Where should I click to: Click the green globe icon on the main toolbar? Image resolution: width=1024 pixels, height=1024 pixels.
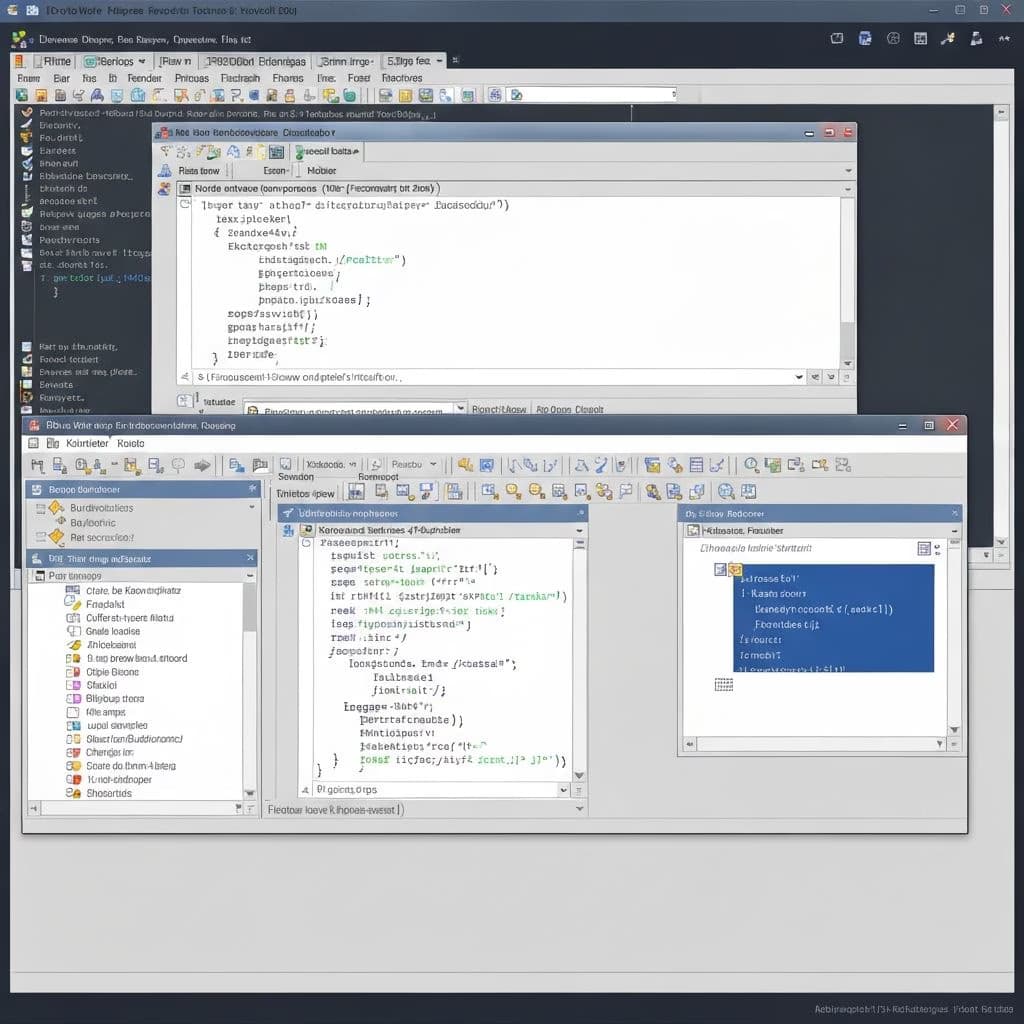pyautogui.click(x=349, y=97)
